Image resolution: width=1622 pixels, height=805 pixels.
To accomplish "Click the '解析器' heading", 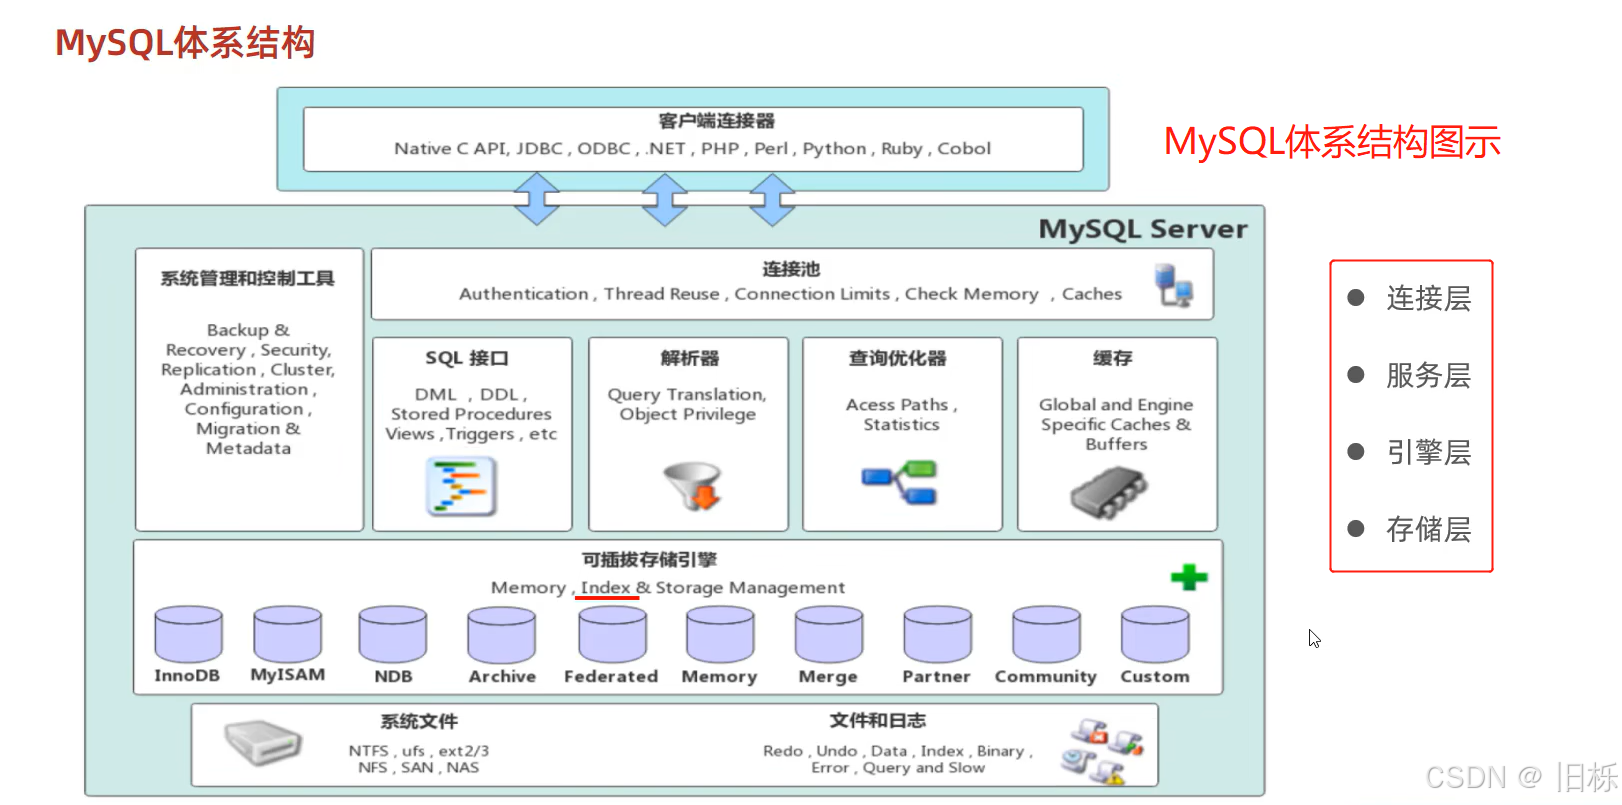I will pos(690,358).
